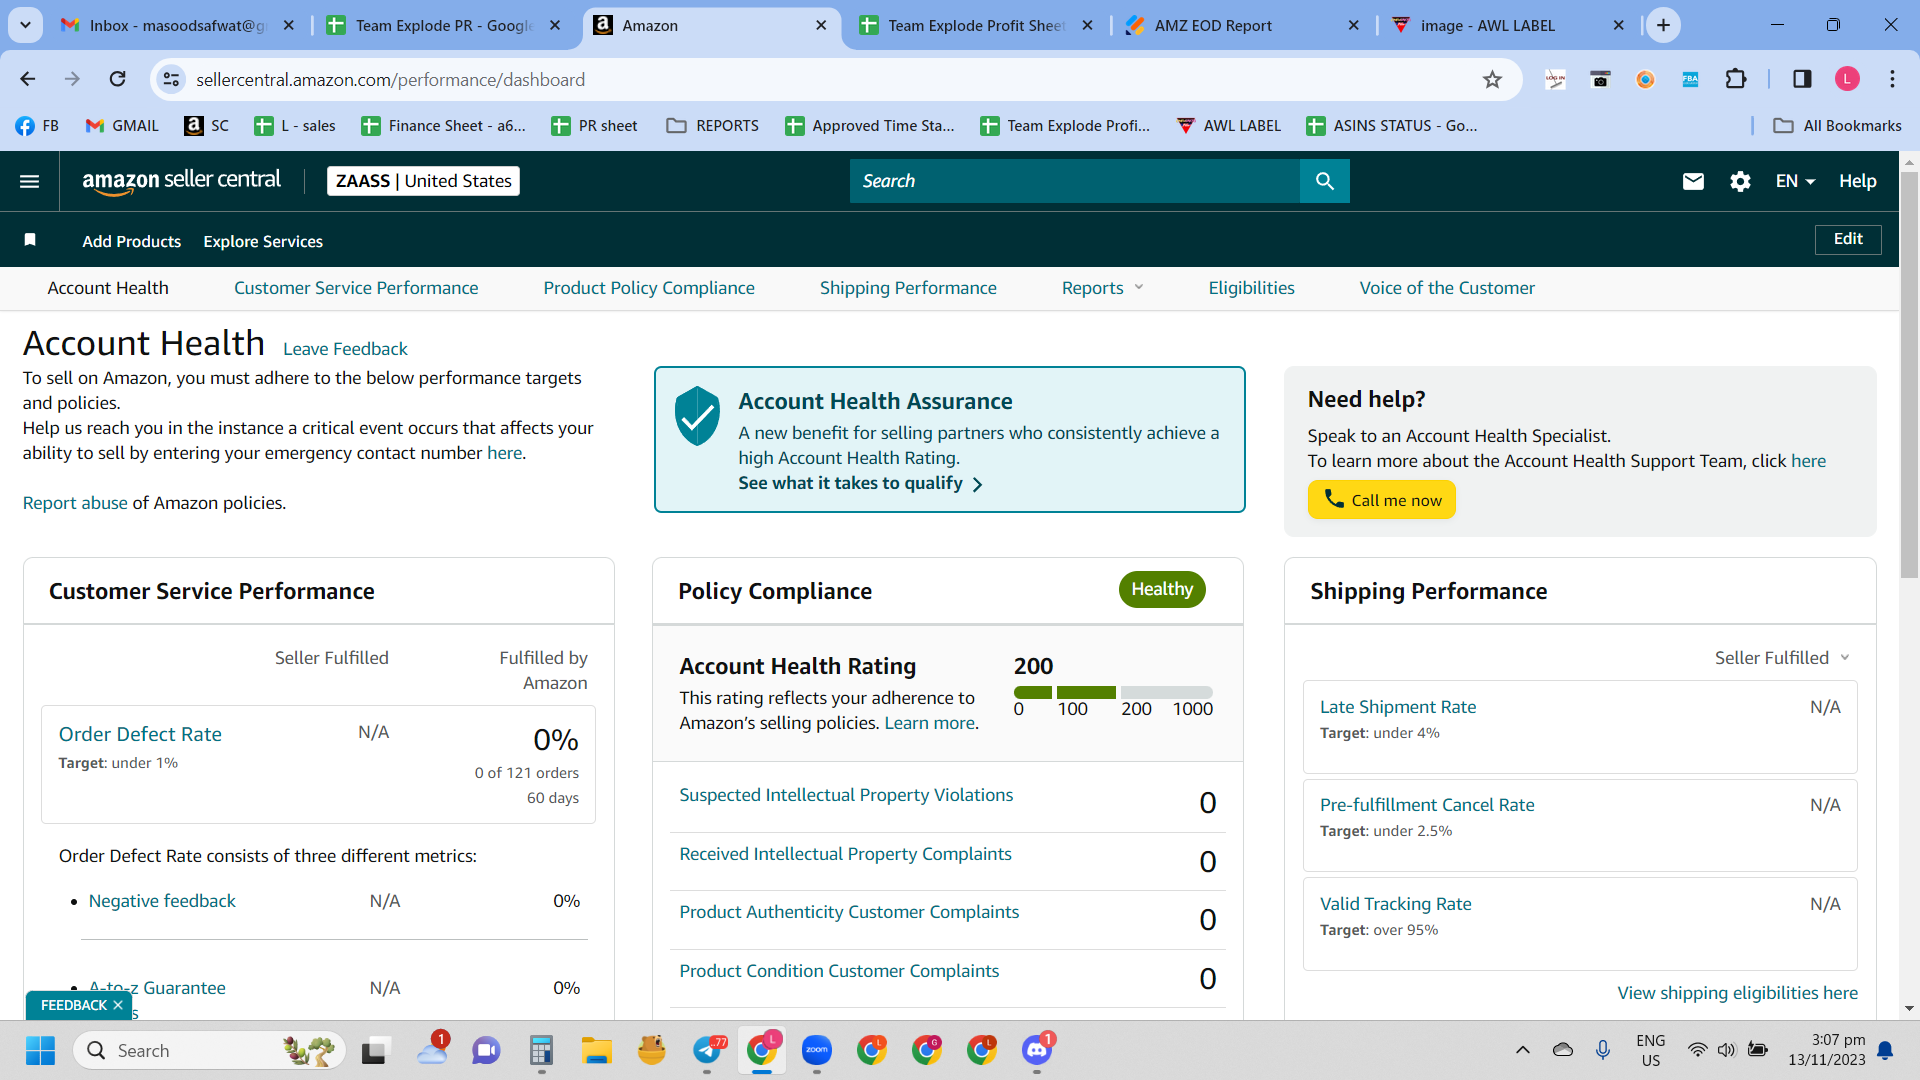Open Calculator from the taskbar
This screenshot has height=1080, width=1920.
pyautogui.click(x=541, y=1050)
